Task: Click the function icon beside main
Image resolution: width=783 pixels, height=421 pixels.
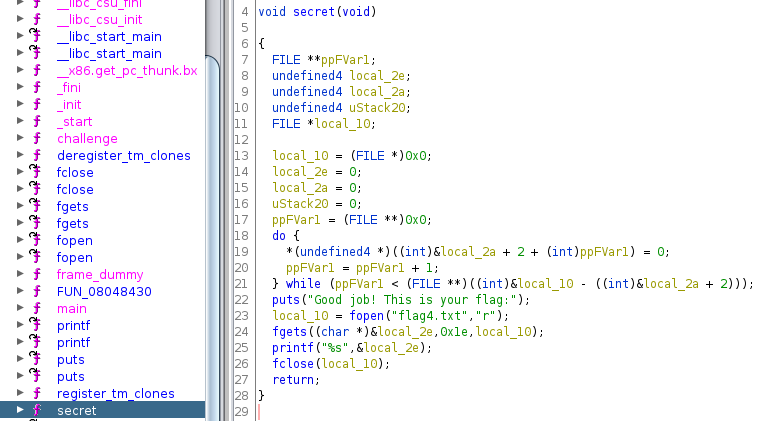Action: coord(37,308)
